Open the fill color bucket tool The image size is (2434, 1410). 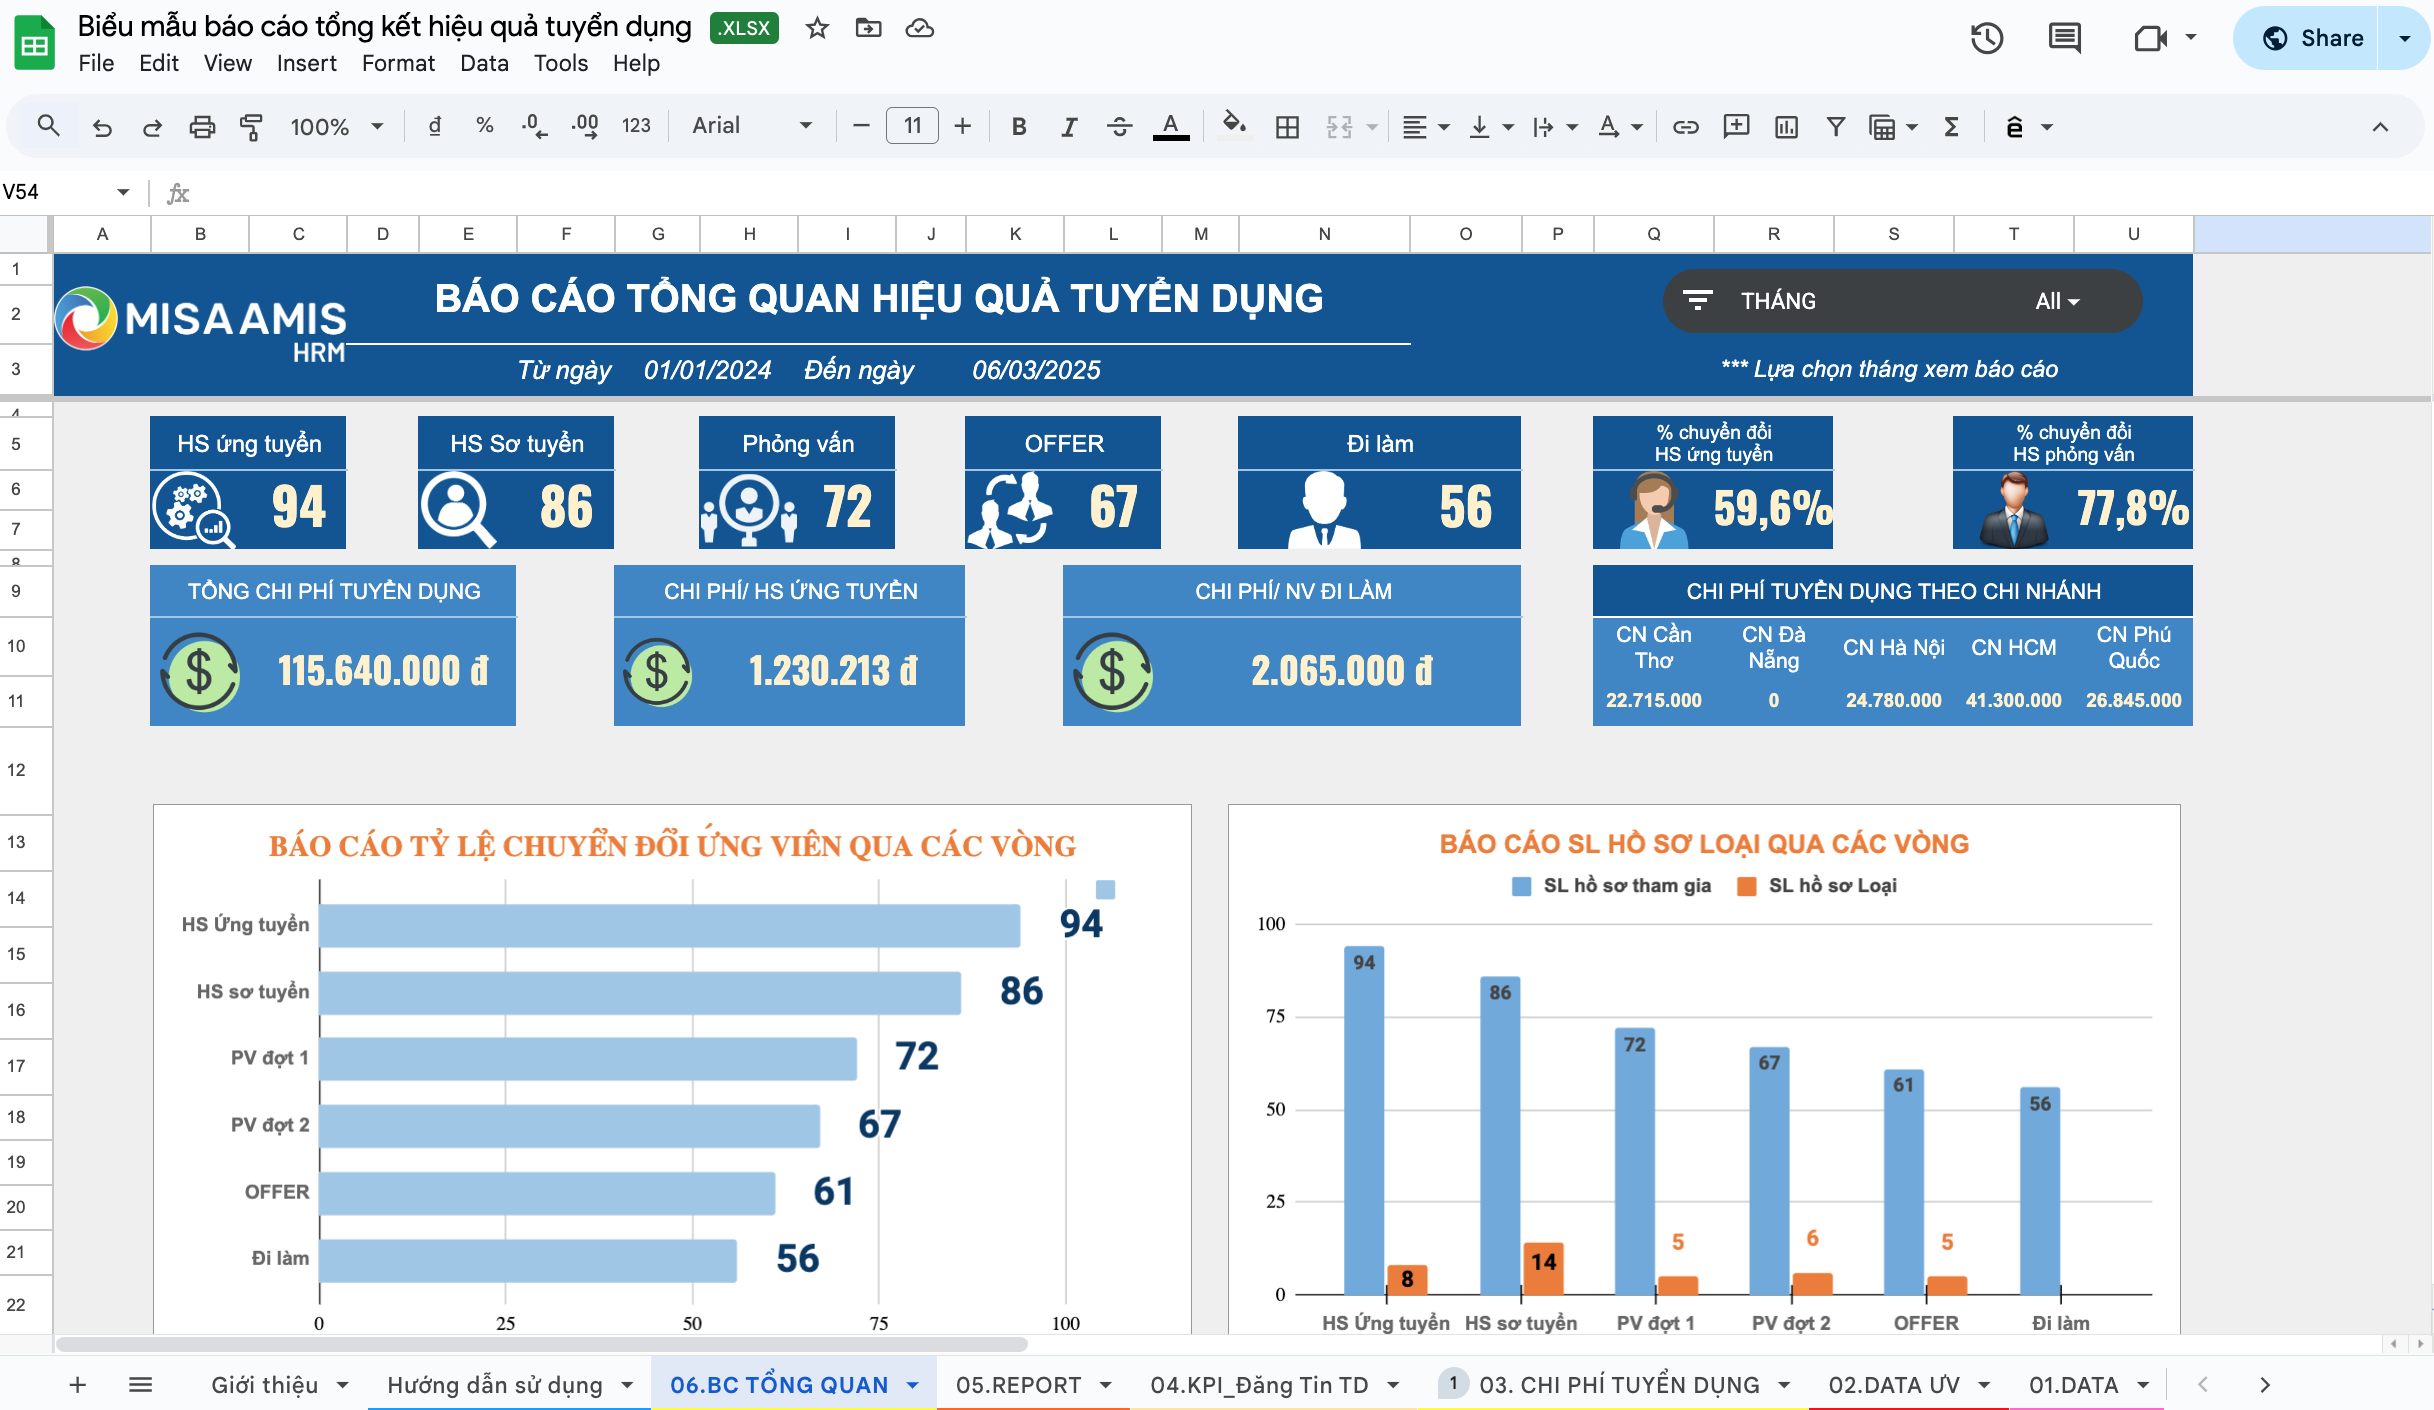click(1234, 126)
